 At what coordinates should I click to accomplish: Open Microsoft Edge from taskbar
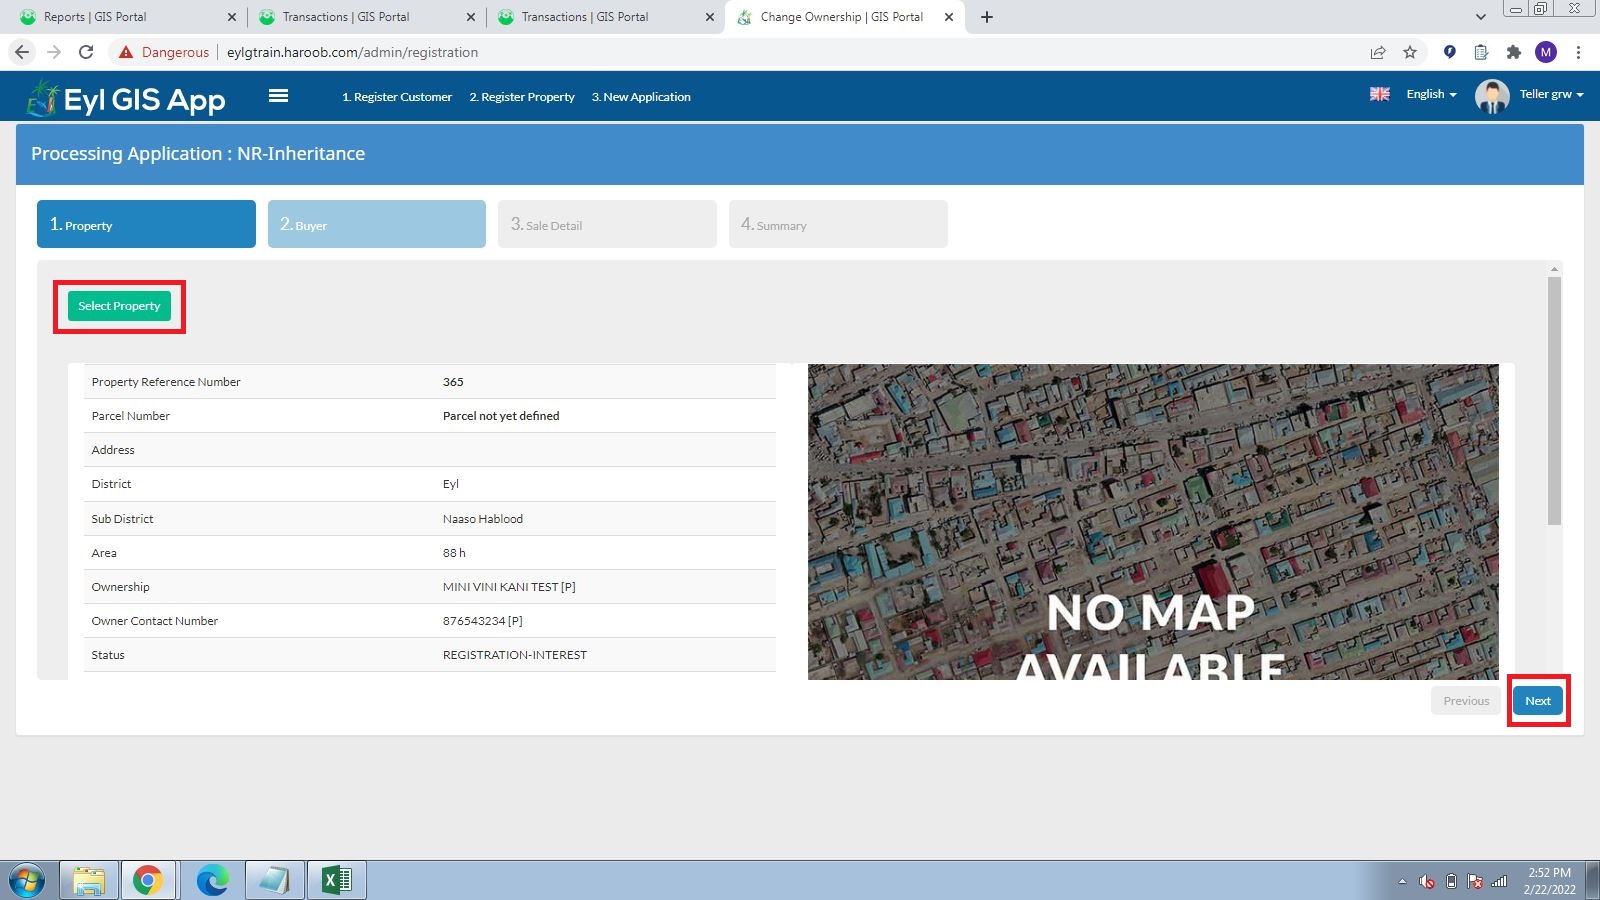(212, 880)
